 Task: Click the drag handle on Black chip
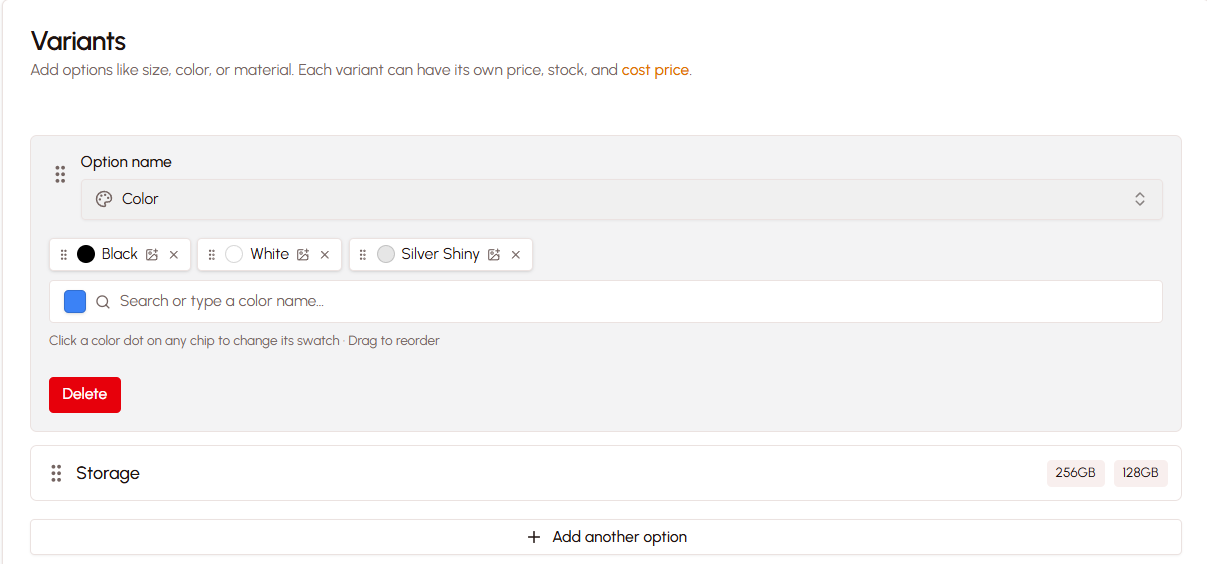click(64, 255)
